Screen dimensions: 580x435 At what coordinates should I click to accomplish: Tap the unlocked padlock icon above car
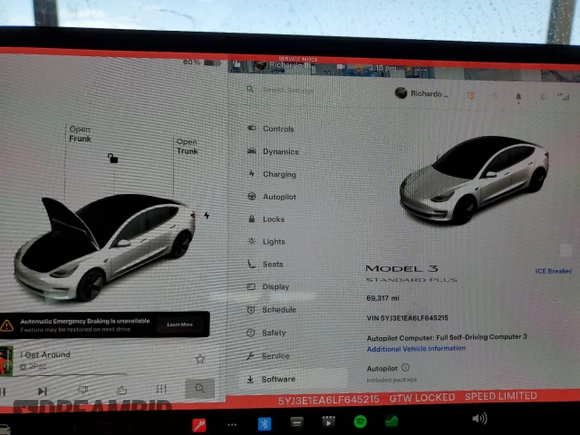[x=112, y=158]
